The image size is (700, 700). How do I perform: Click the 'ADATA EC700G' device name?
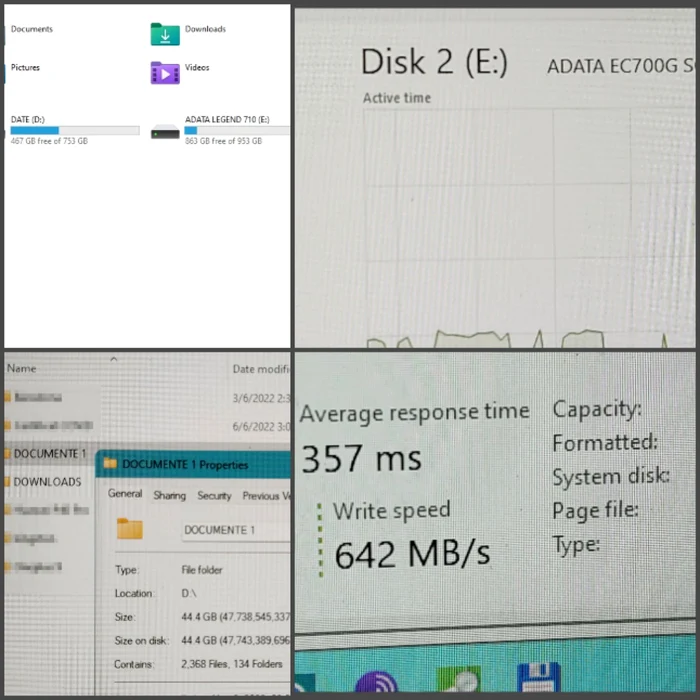click(612, 66)
